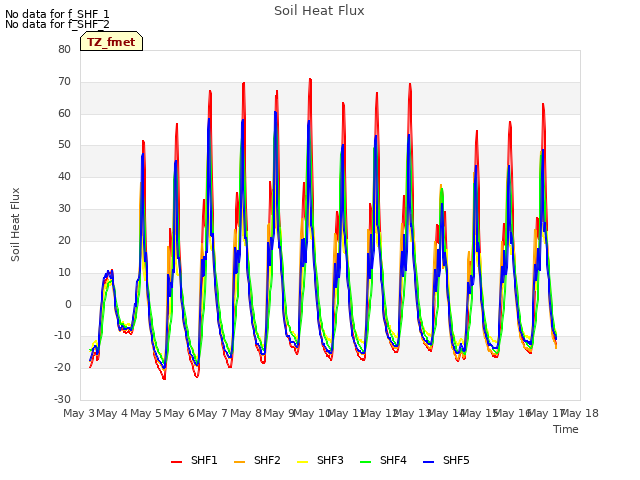Click the y-axis tick label 80
This screenshot has width=640, height=480.
point(64,49)
